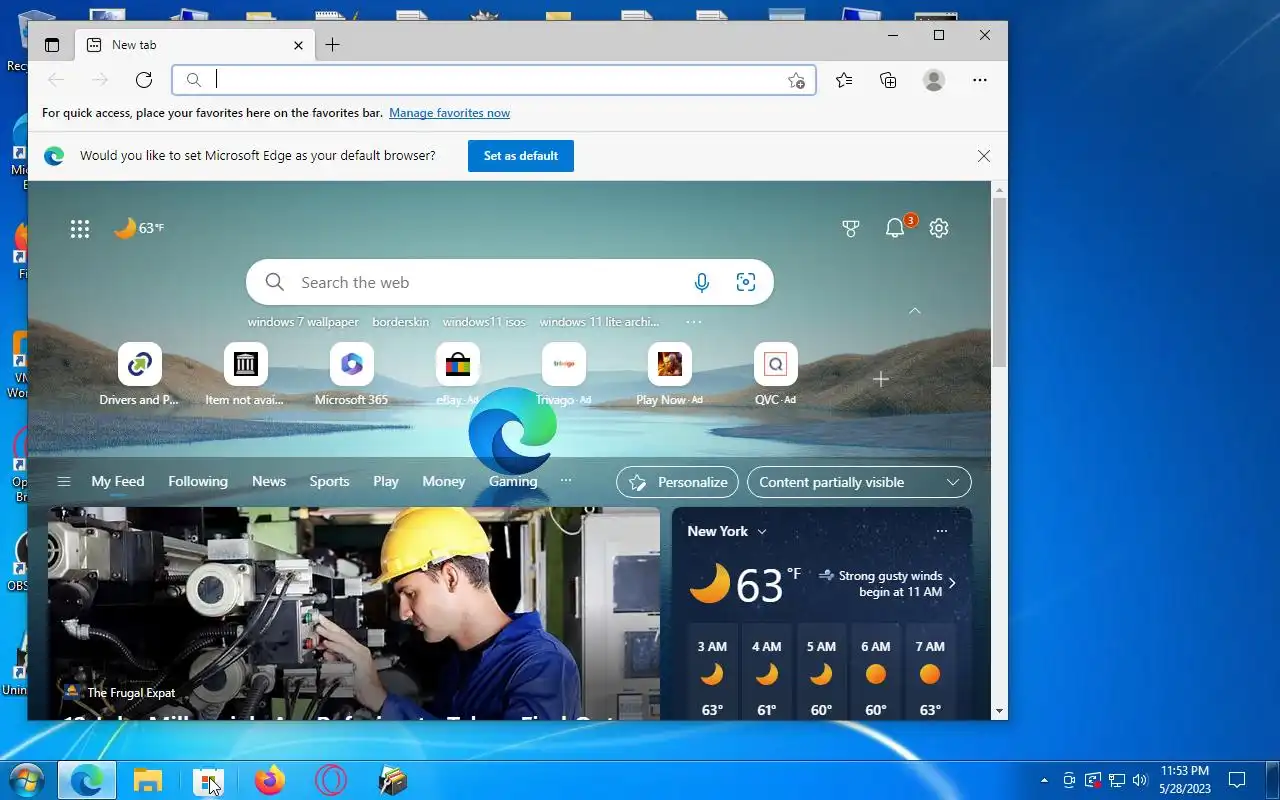The height and width of the screenshot is (800, 1280).
Task: Start voice search with microphone icon
Action: coord(702,283)
